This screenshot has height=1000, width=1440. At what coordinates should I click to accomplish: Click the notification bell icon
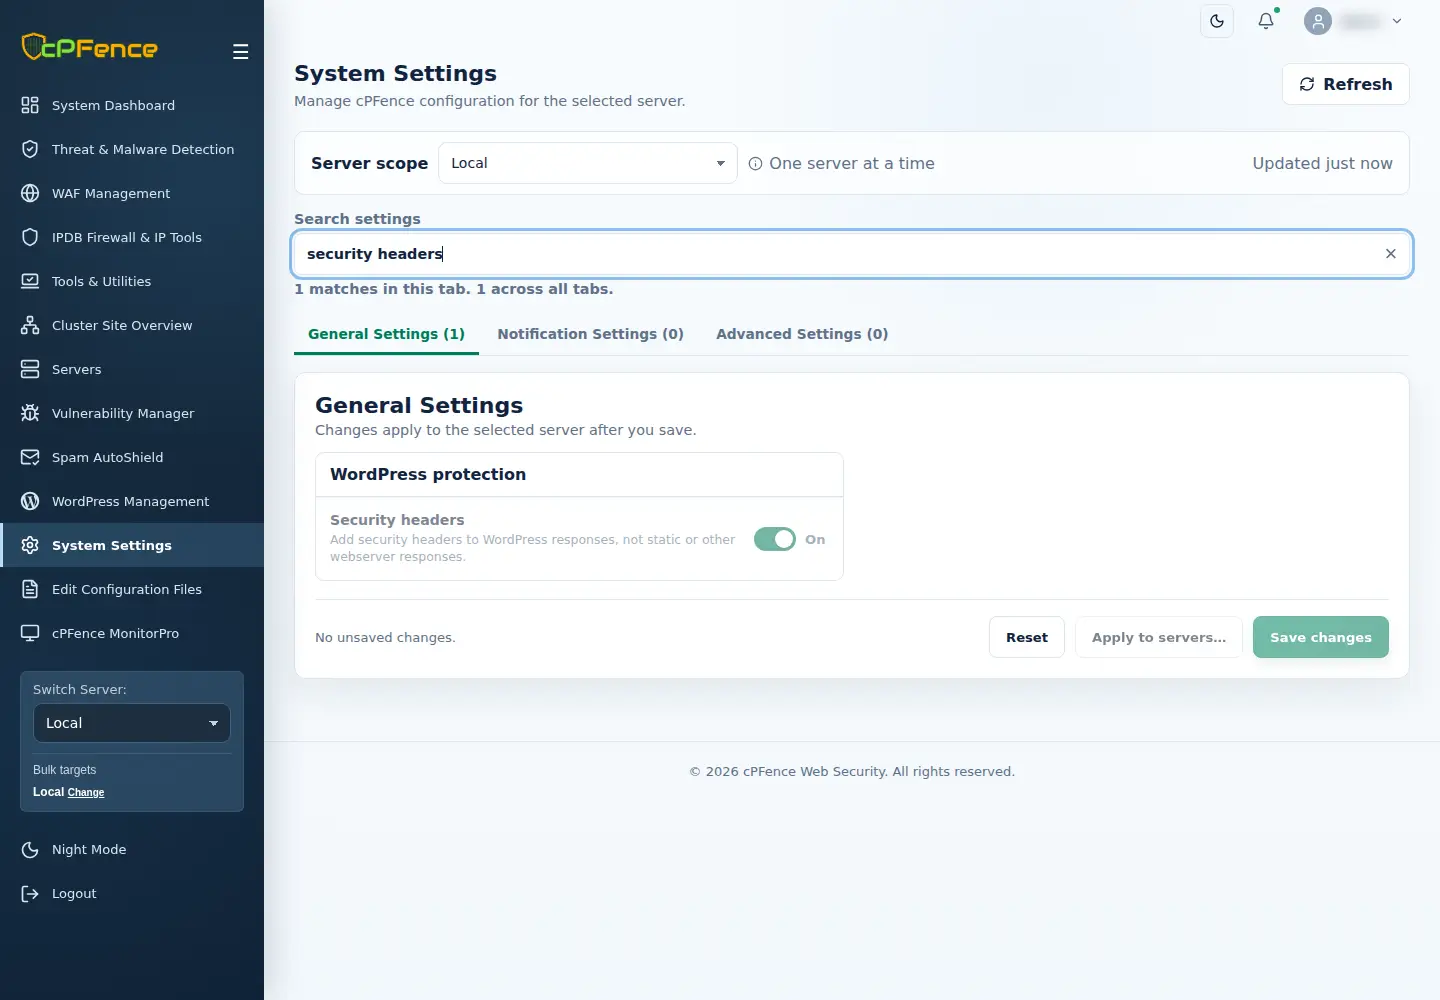[x=1266, y=21]
